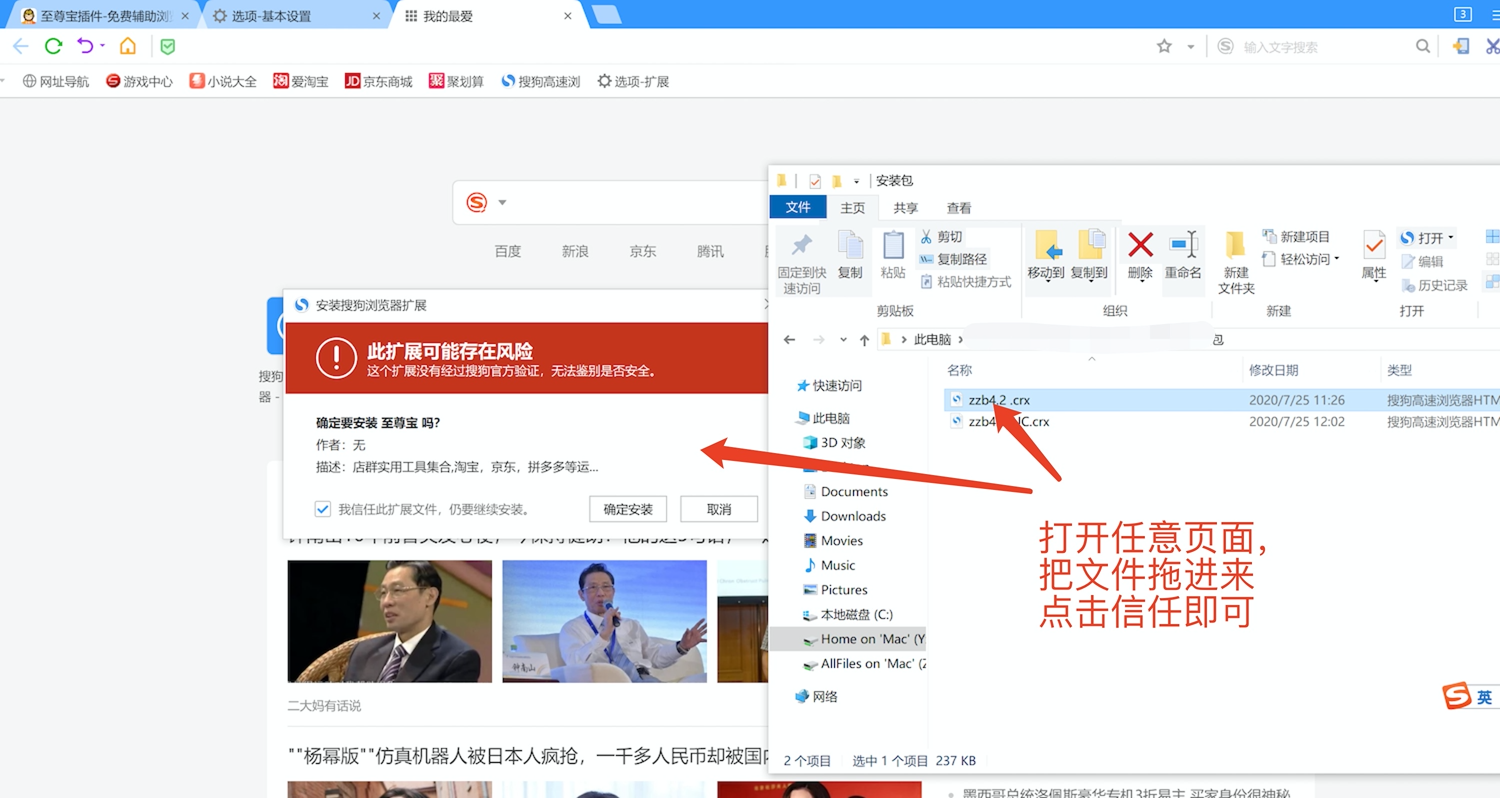Screen dimensions: 1500x798
Task: Select the zzb4.2 .crx file
Action: click(x=1000, y=400)
